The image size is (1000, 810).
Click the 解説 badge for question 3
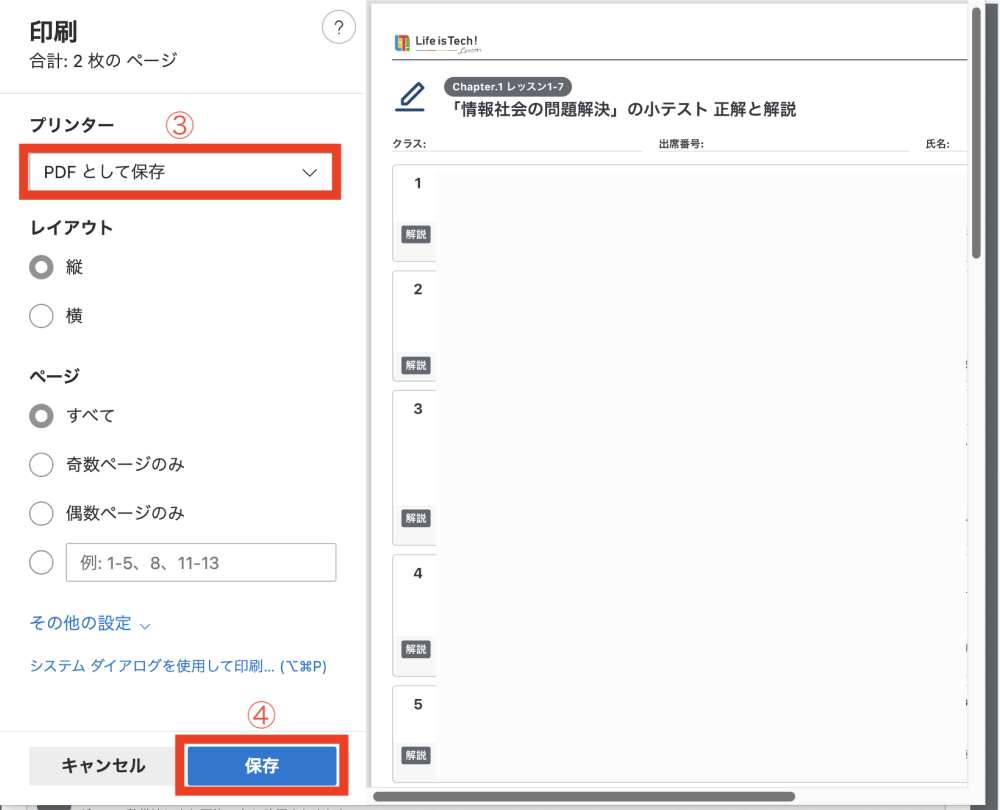[415, 518]
